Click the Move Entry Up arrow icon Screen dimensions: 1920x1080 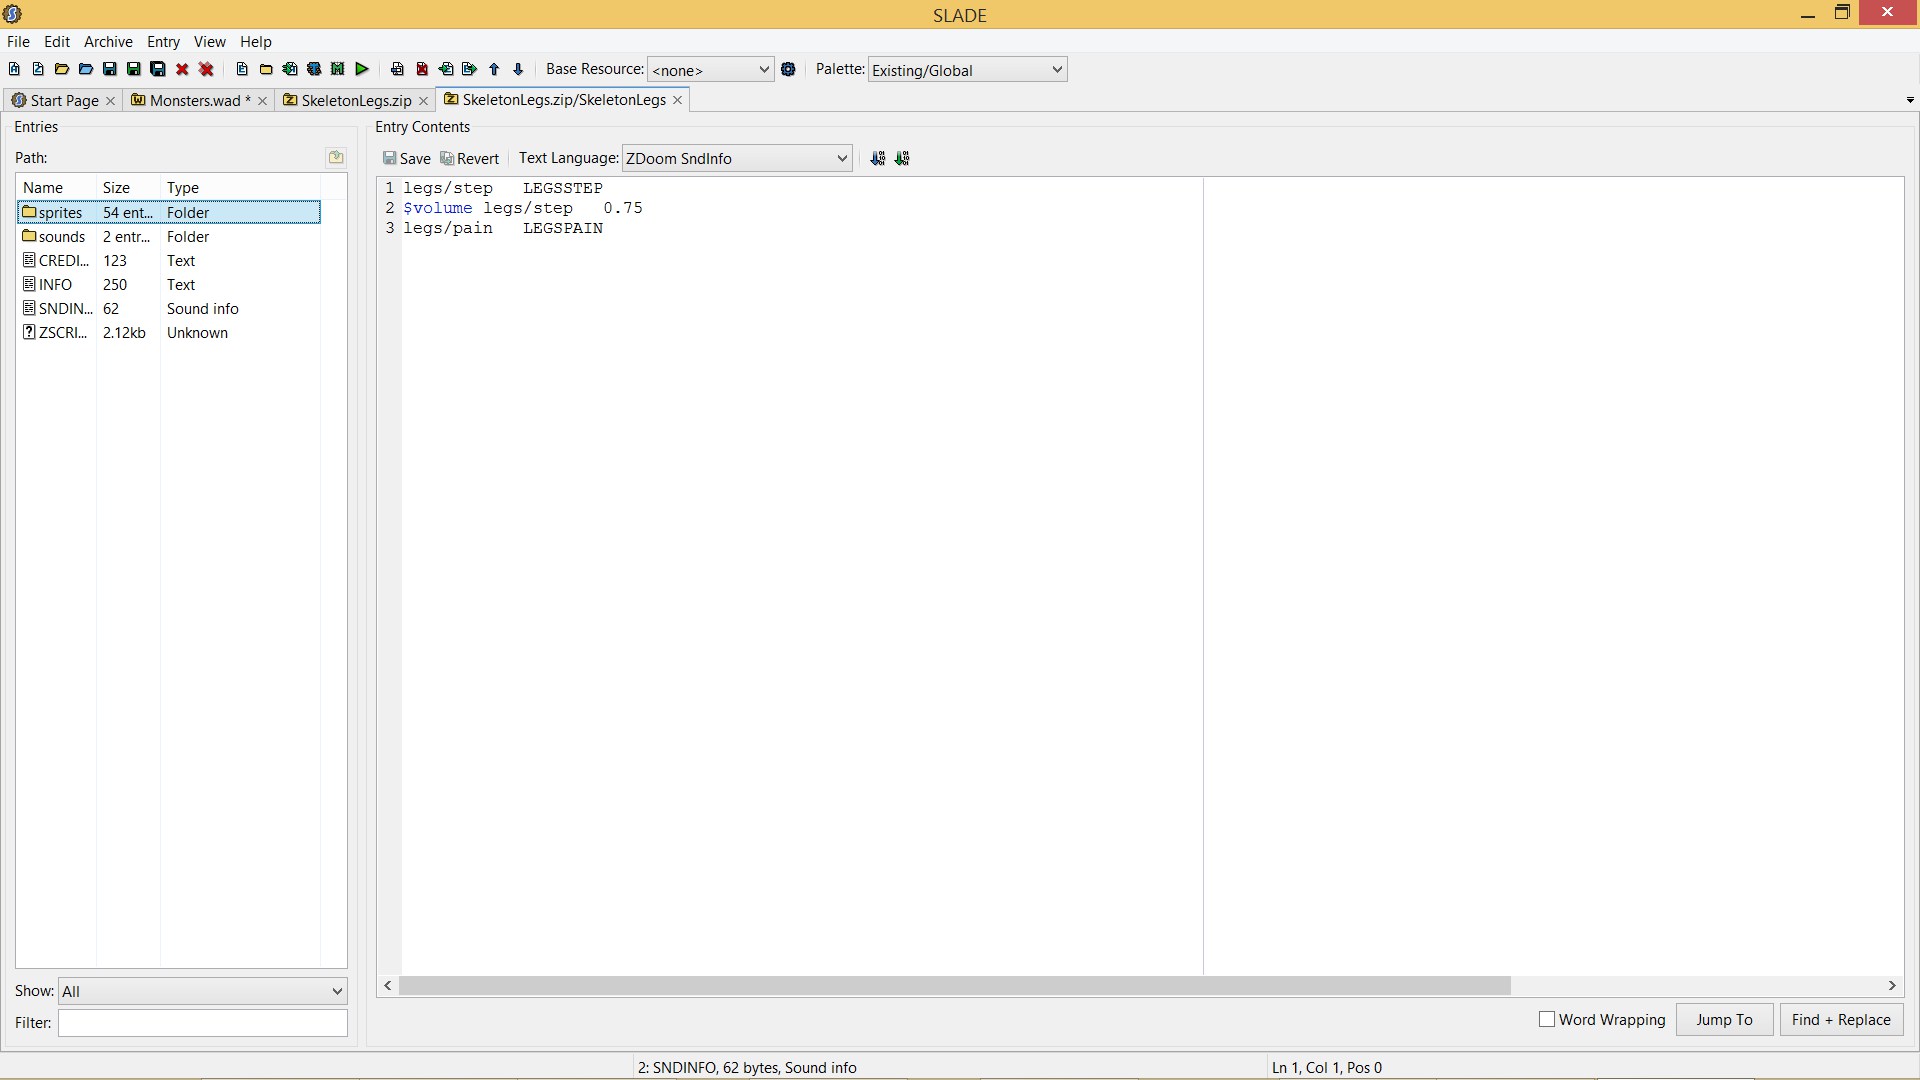(x=494, y=69)
